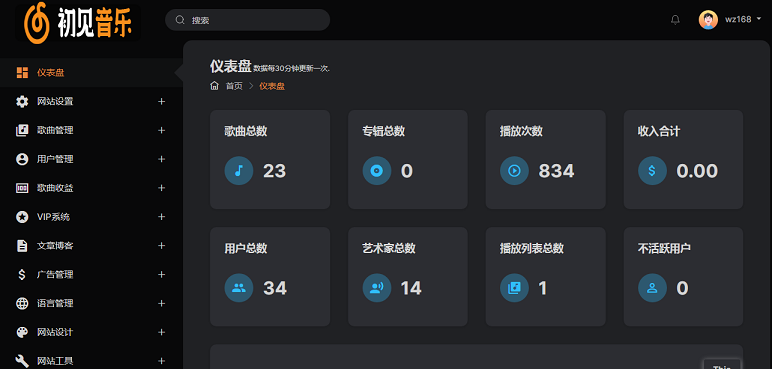This screenshot has height=369, width=772.
Task: Expand 广告管理 with its plus sign
Action: pyautogui.click(x=161, y=274)
